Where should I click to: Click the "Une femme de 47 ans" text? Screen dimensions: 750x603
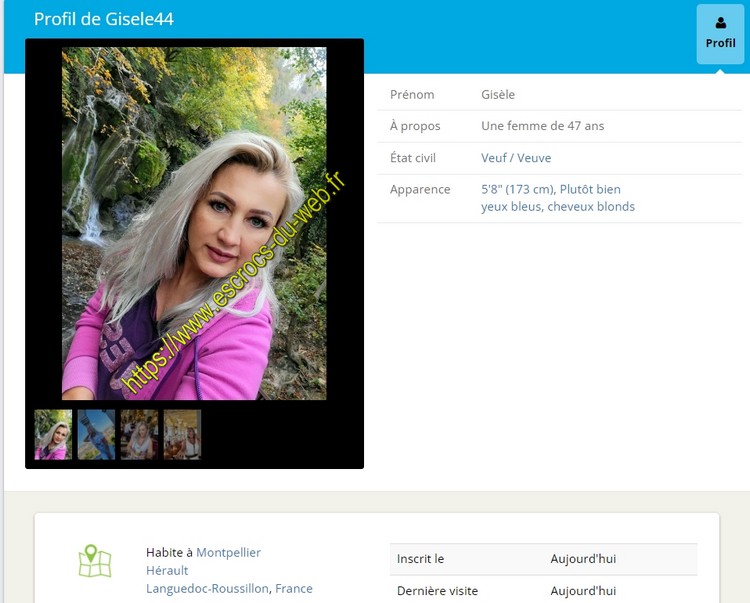click(542, 126)
